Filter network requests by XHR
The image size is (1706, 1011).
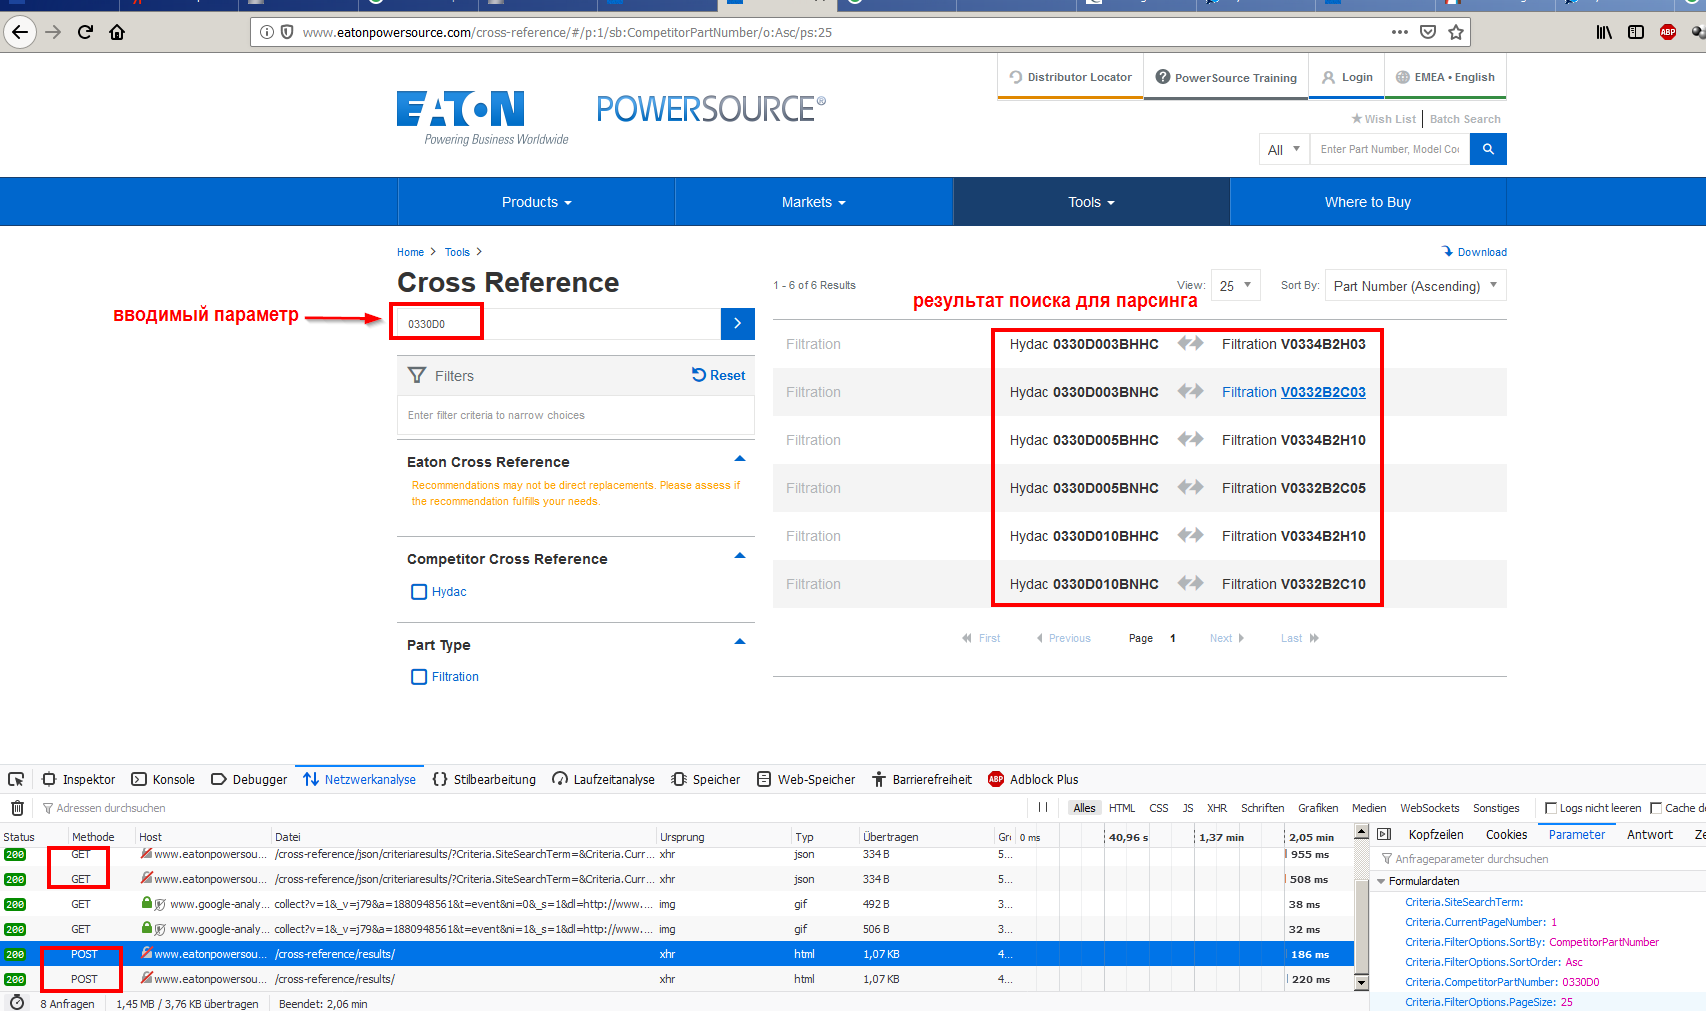(x=1217, y=808)
